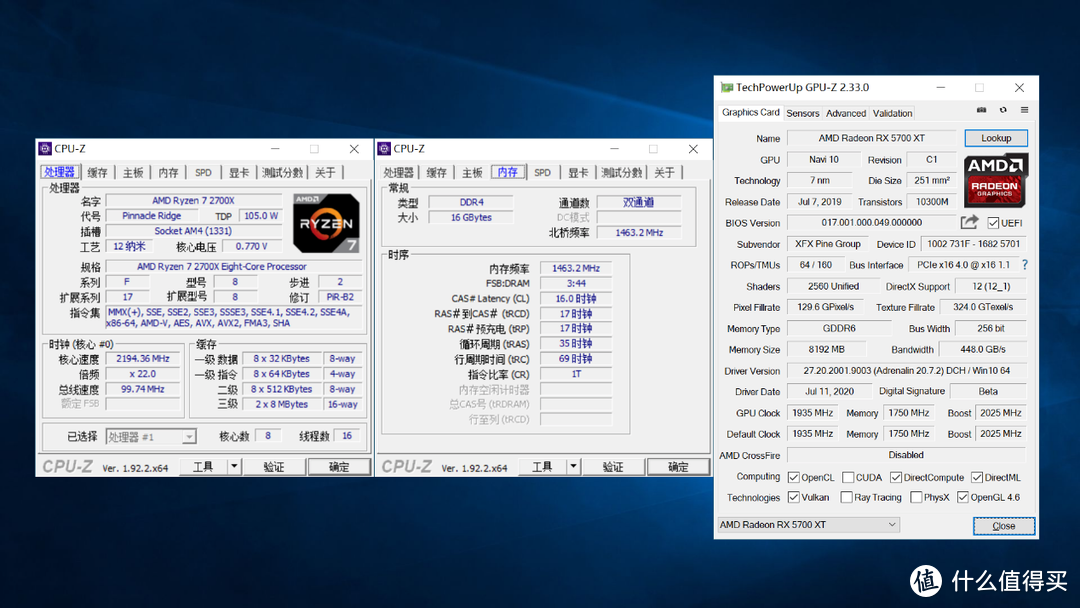
Task: Open the 显卡 tab in left CPU-Z
Action: pos(239,172)
